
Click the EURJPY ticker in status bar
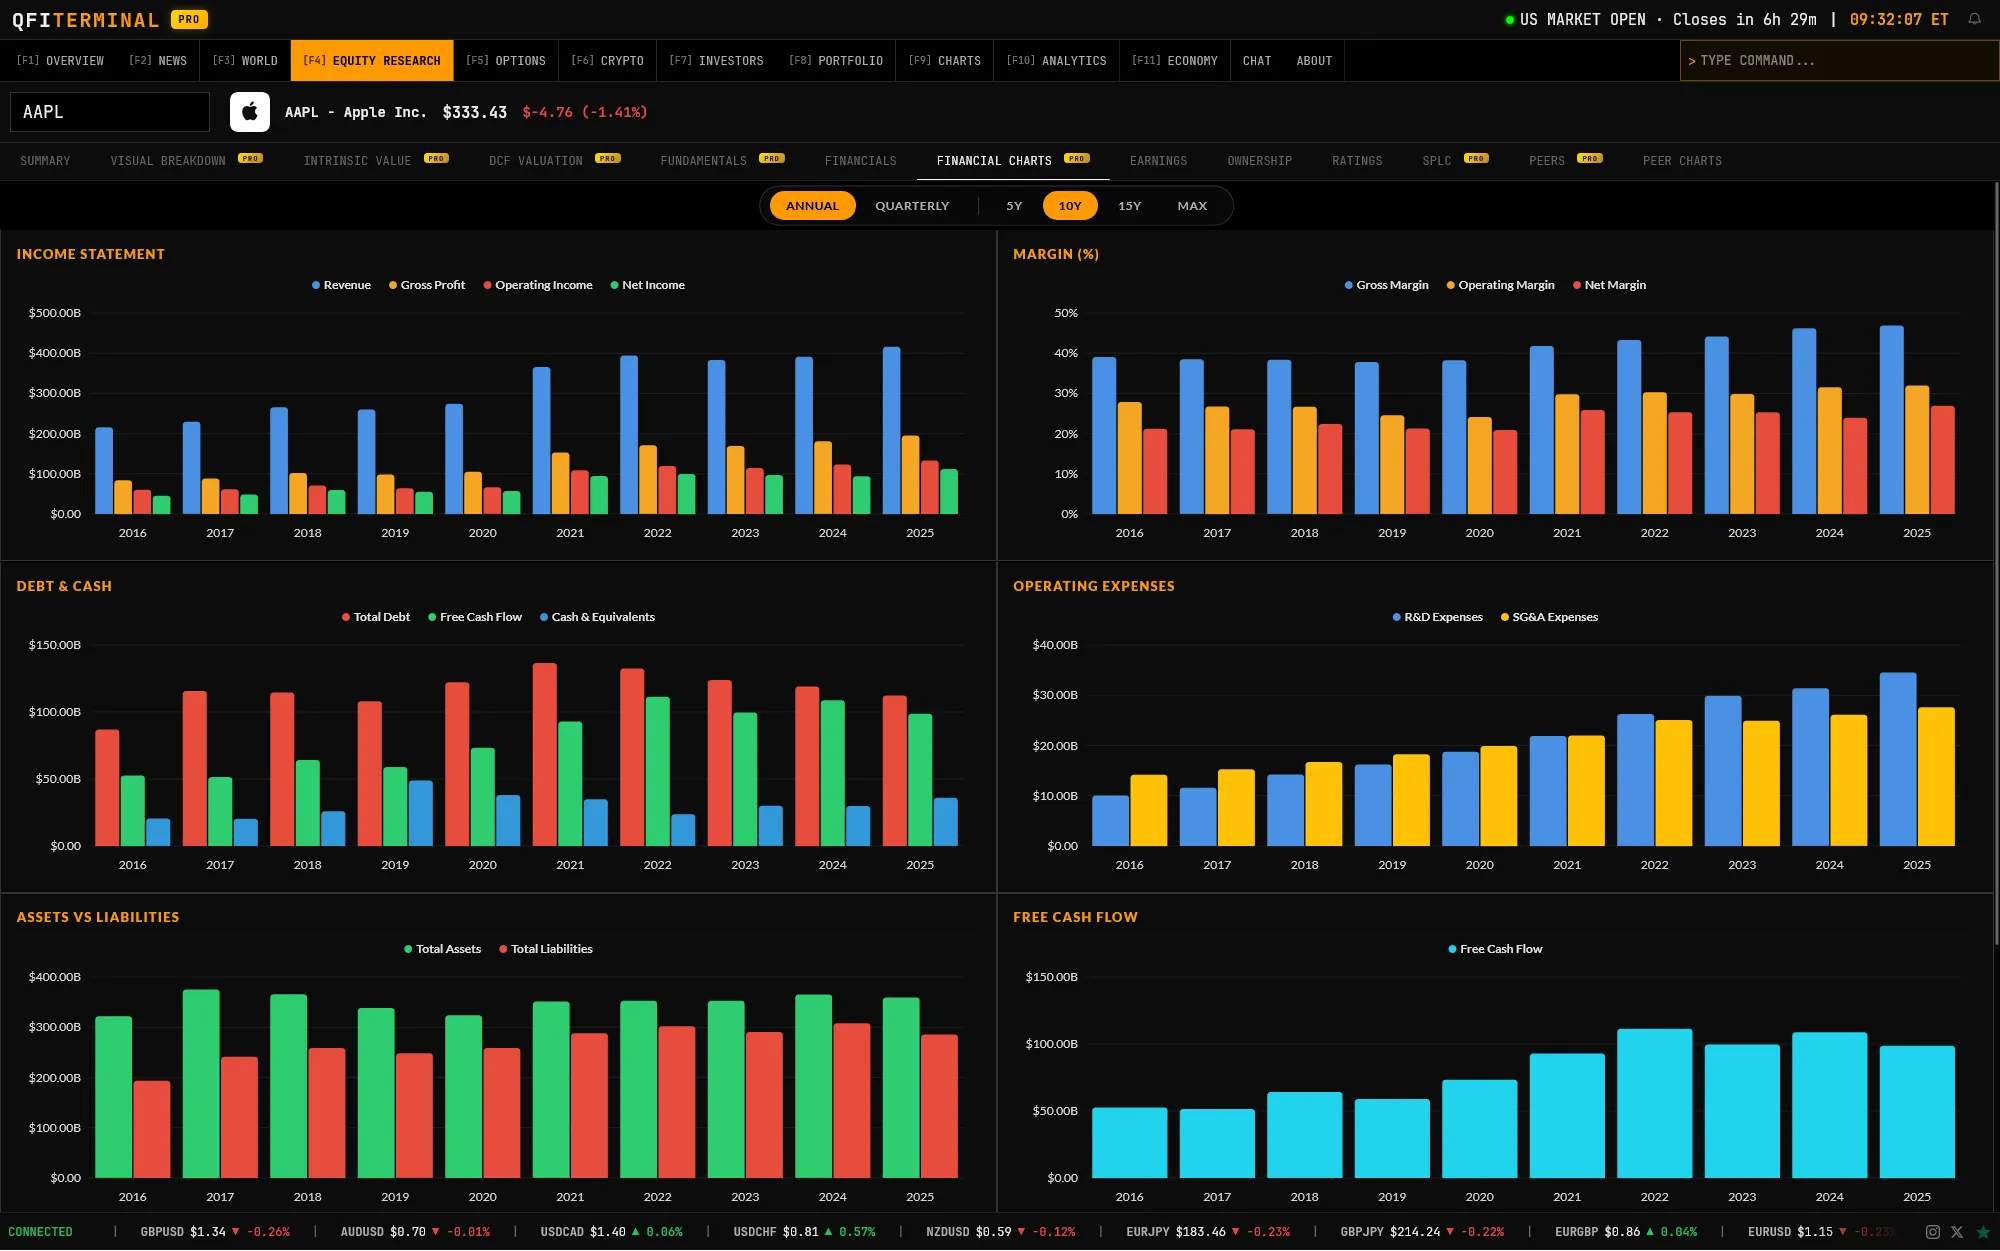[1208, 1232]
